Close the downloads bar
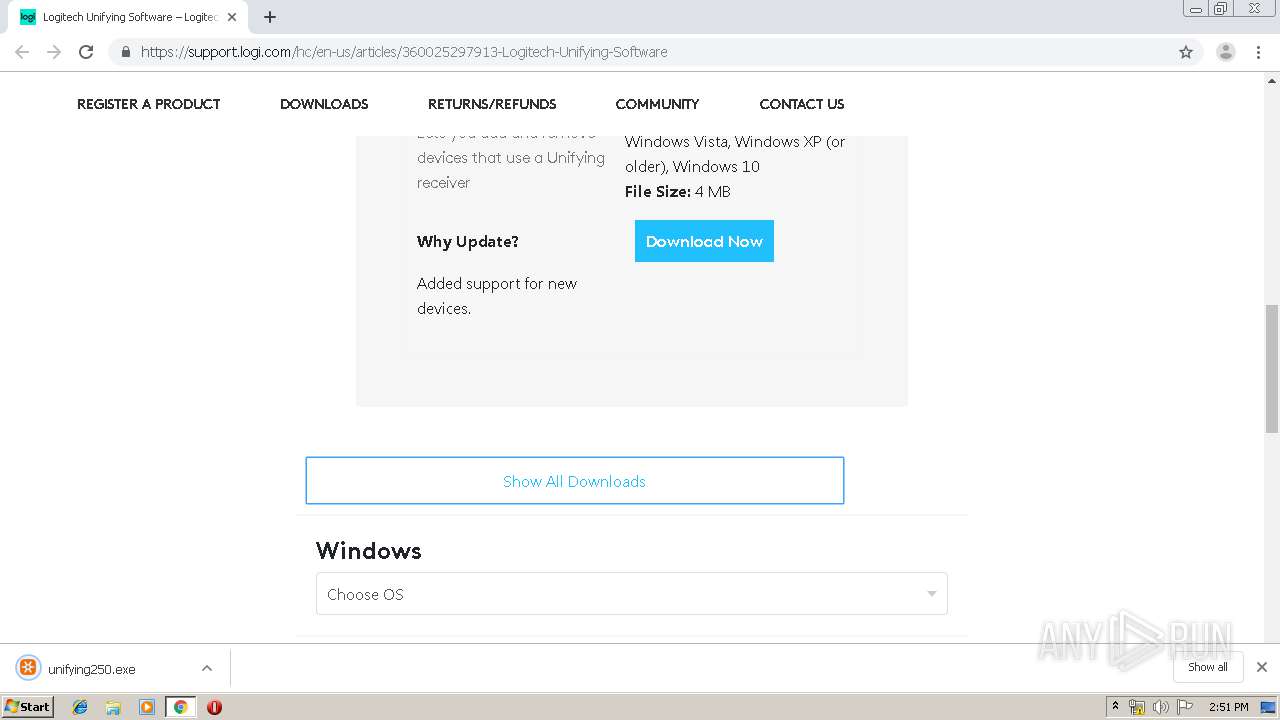 (1262, 667)
